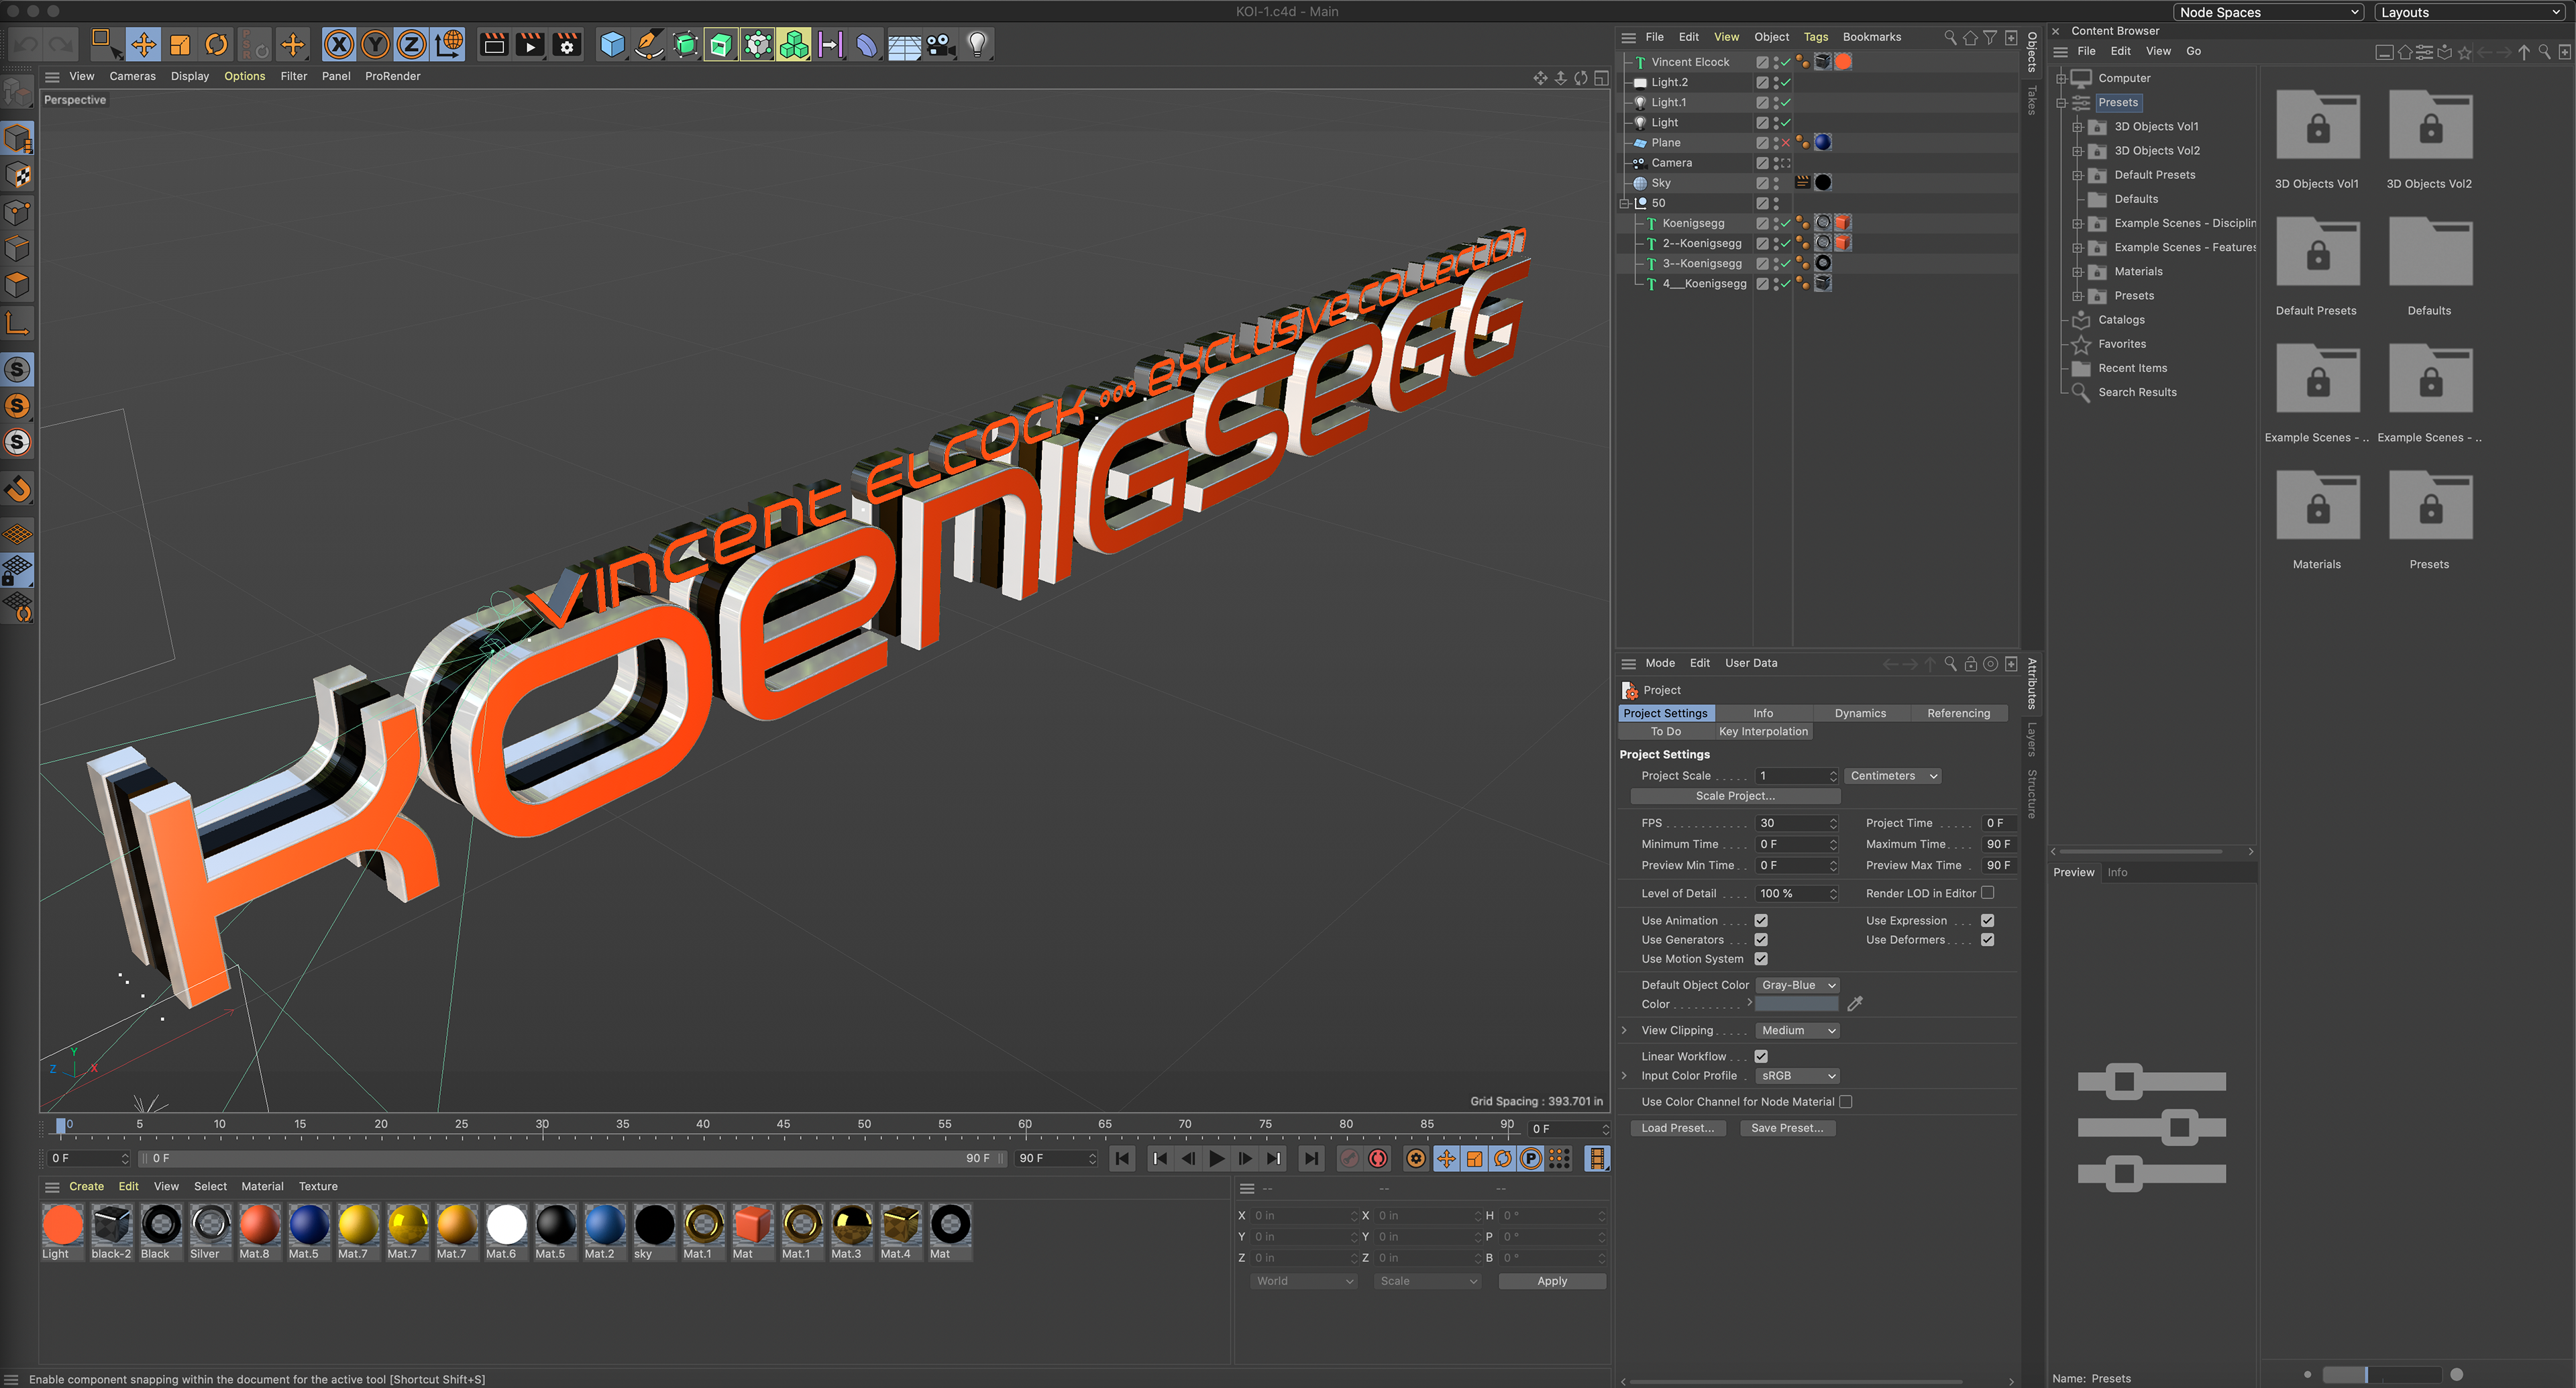Collapse the 50 null object group
The height and width of the screenshot is (1388, 2576).
click(1625, 203)
